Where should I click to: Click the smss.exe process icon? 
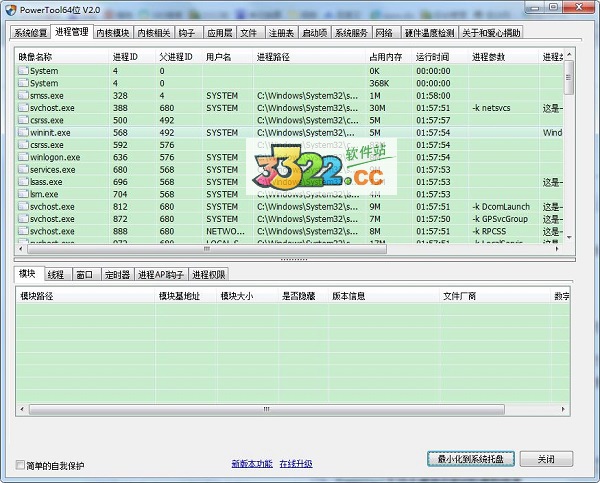point(23,95)
